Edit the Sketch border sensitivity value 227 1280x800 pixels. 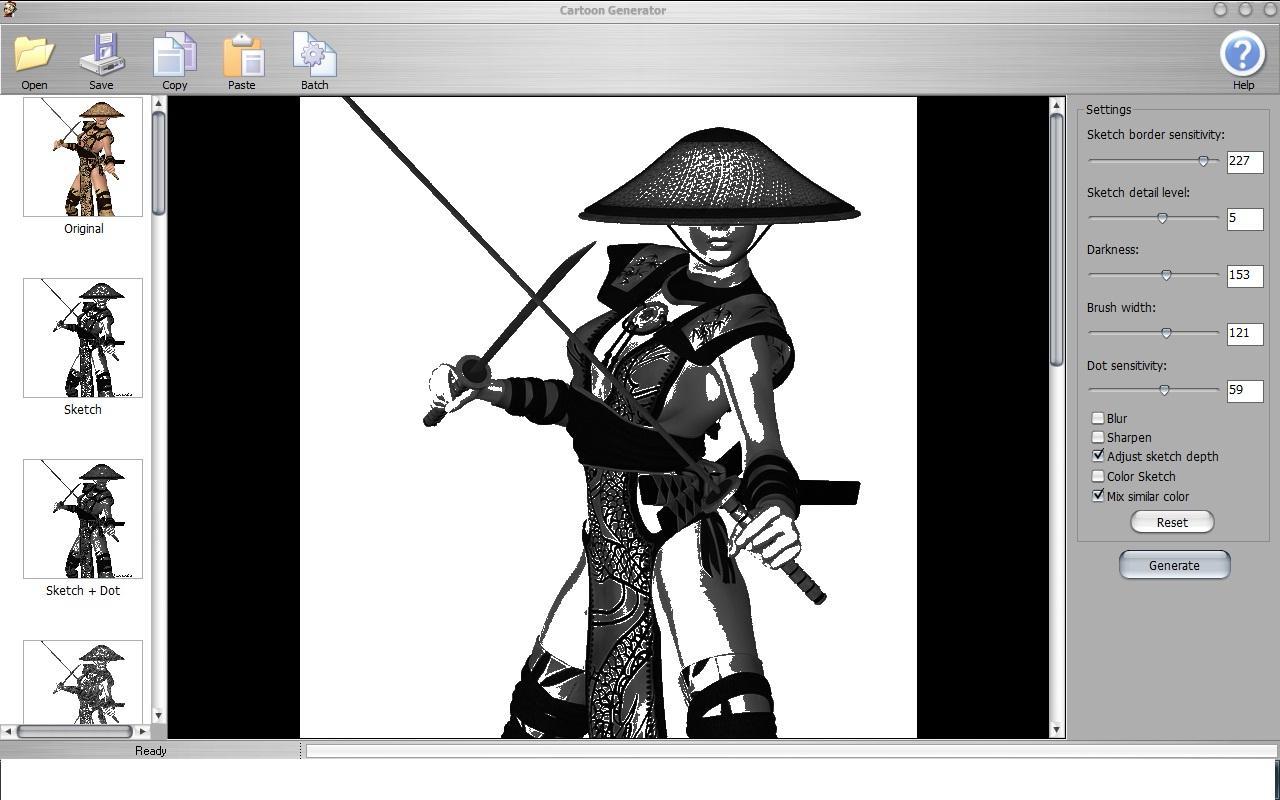pyautogui.click(x=1244, y=161)
